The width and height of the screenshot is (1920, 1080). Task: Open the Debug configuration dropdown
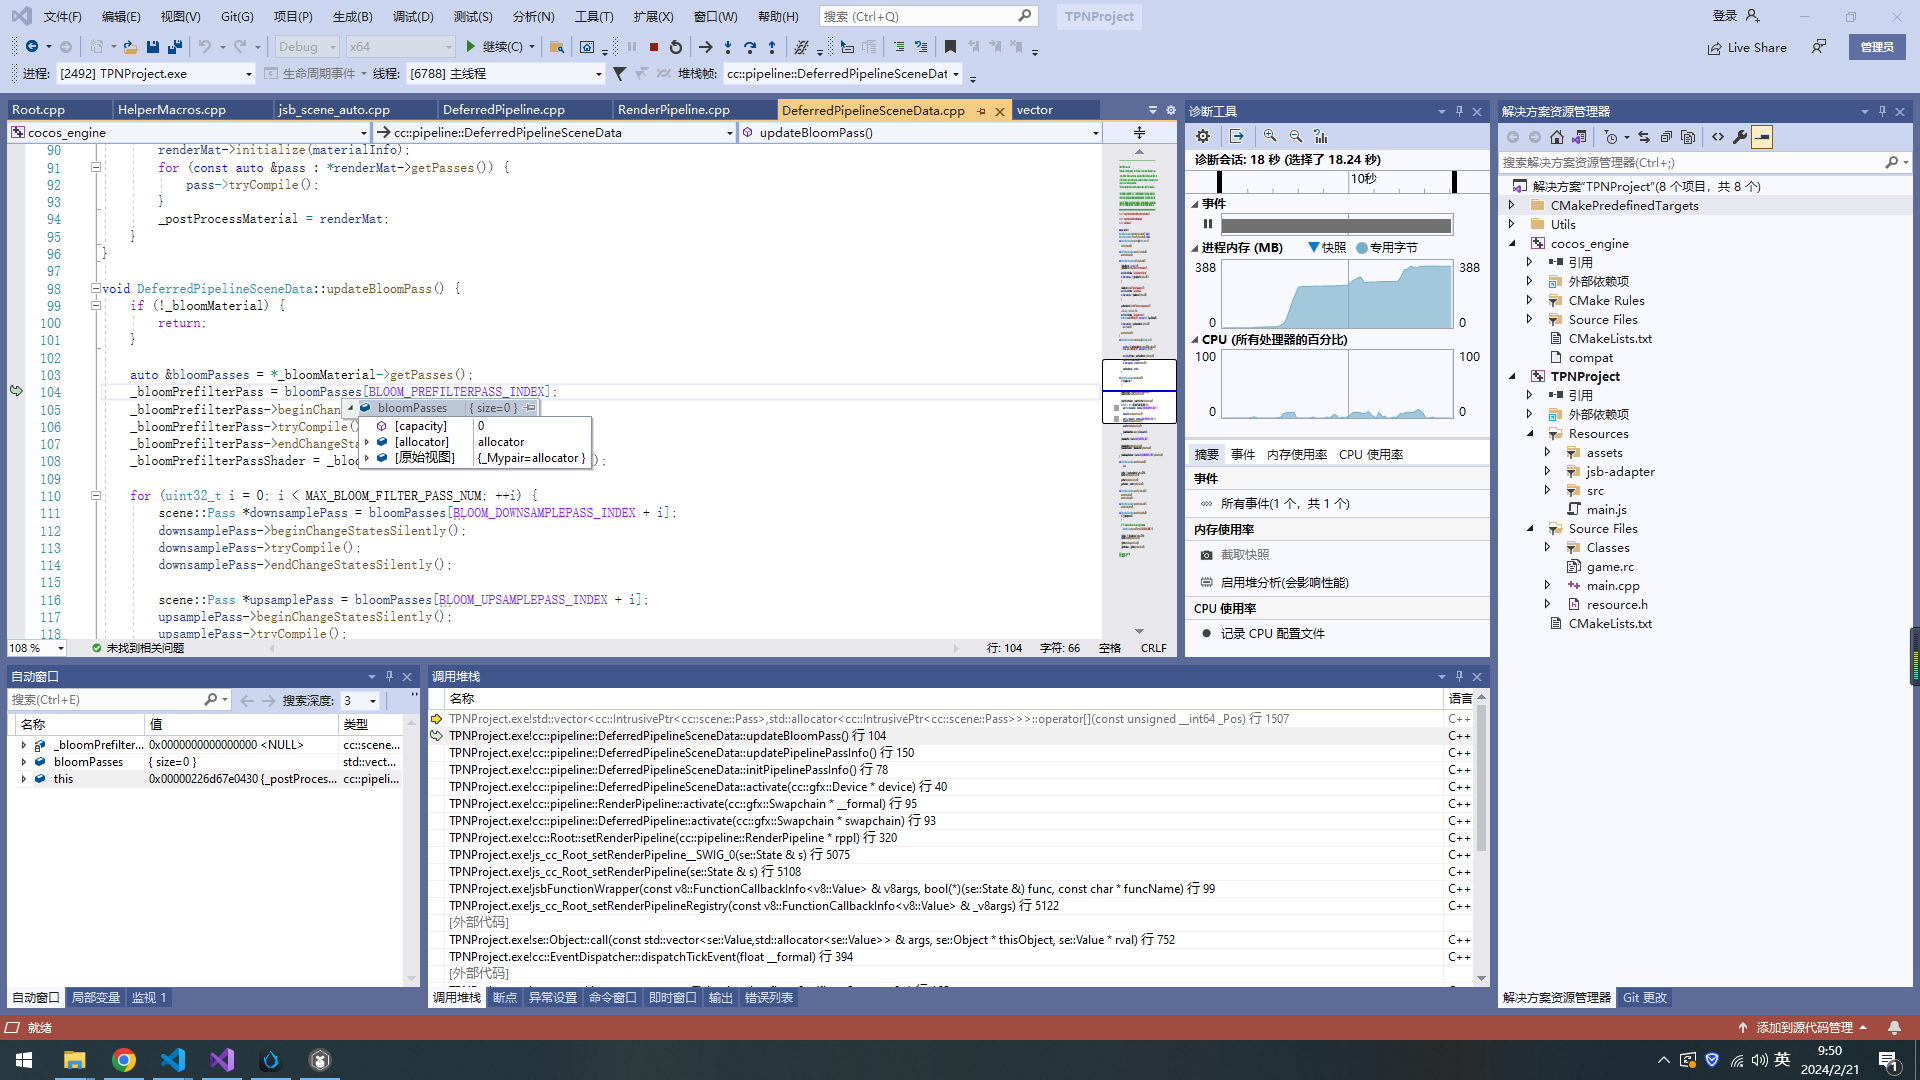coord(307,47)
